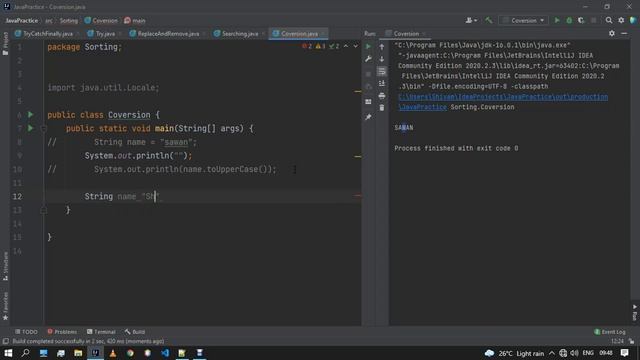Pin the Run tab
The width and height of the screenshot is (640, 360).
tap(368, 117)
